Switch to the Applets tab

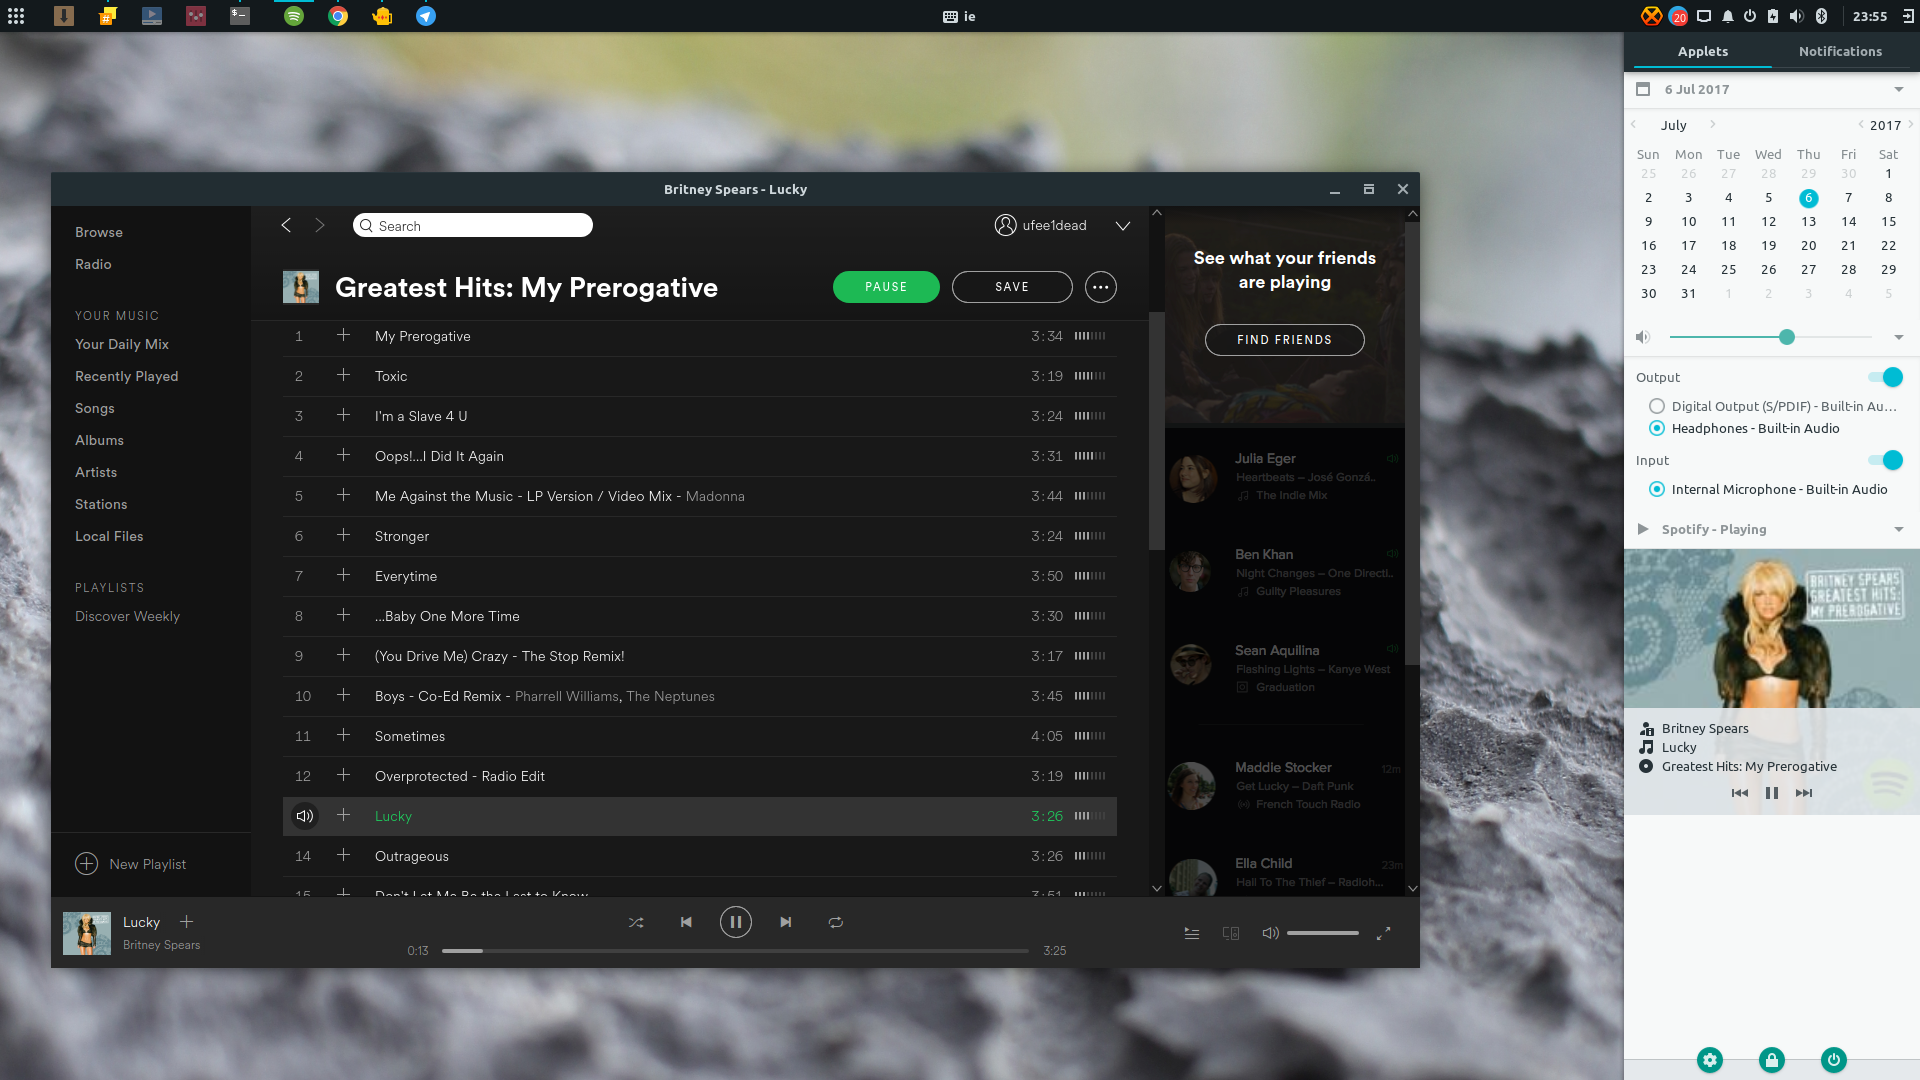(x=1703, y=51)
